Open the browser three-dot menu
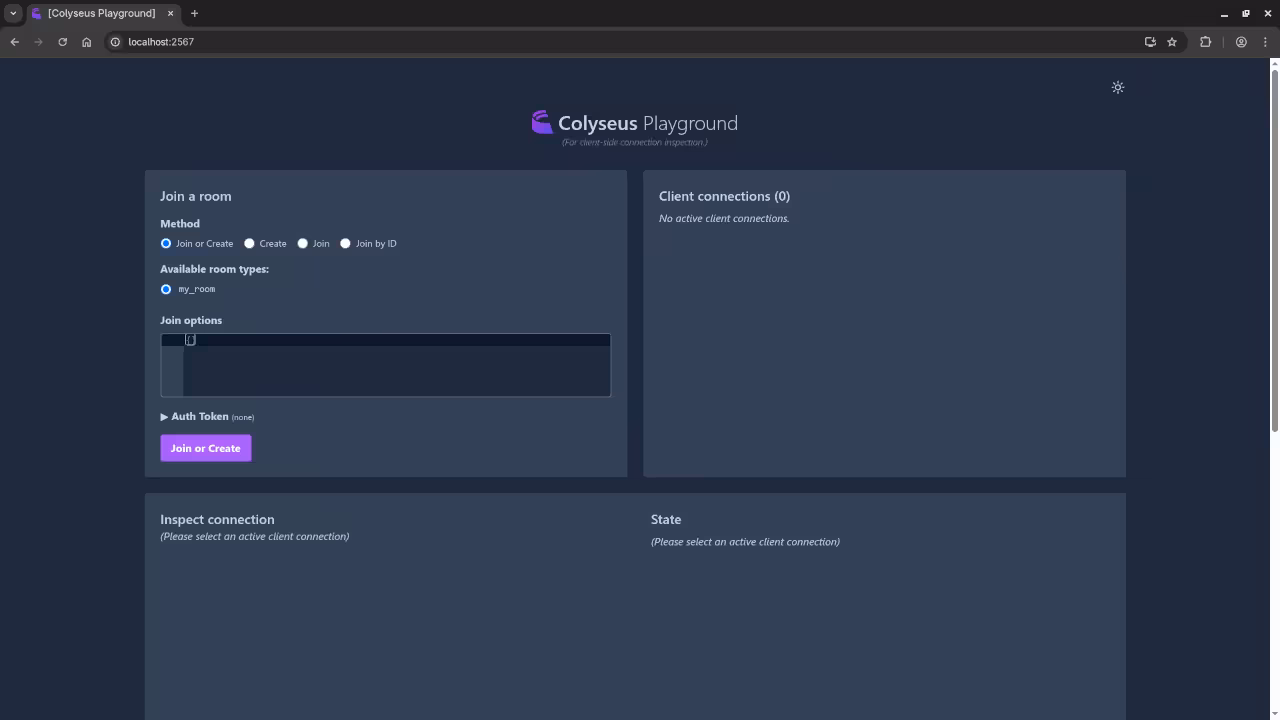The width and height of the screenshot is (1280, 720). 1266,41
